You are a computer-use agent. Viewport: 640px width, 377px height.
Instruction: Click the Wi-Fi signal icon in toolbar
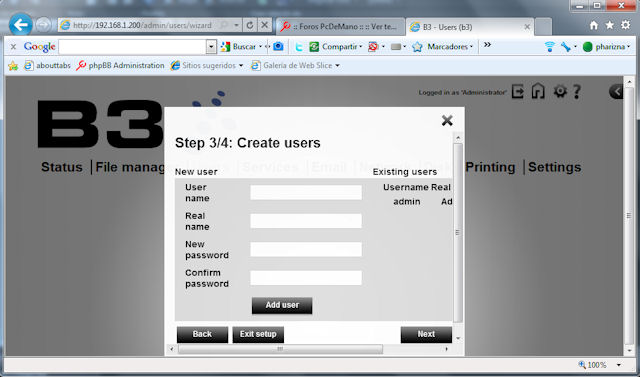pos(550,47)
